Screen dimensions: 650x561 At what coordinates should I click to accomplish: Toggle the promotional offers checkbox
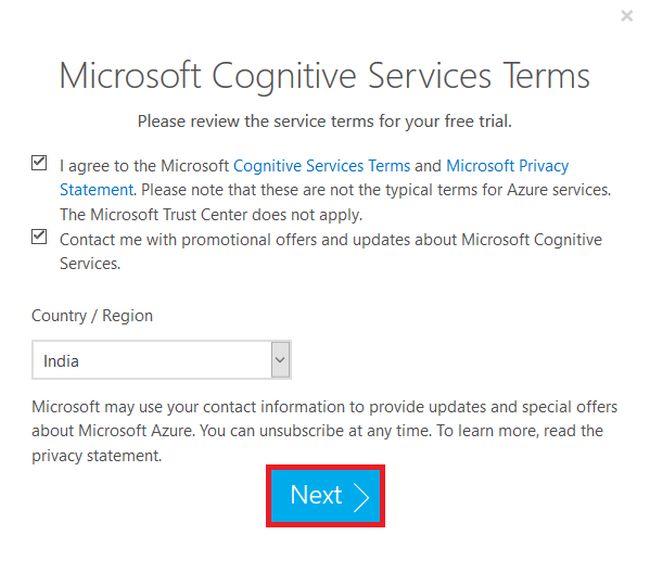(39, 238)
